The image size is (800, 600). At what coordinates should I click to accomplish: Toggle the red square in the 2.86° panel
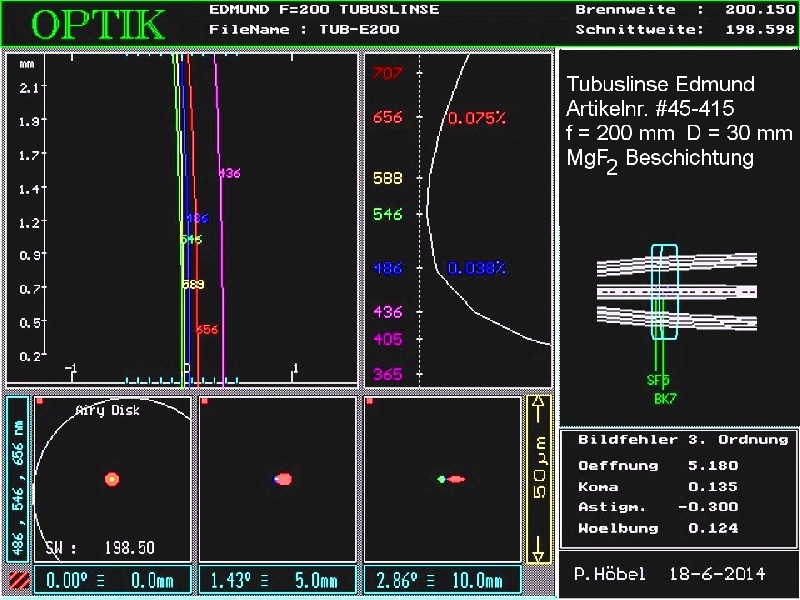[x=369, y=402]
